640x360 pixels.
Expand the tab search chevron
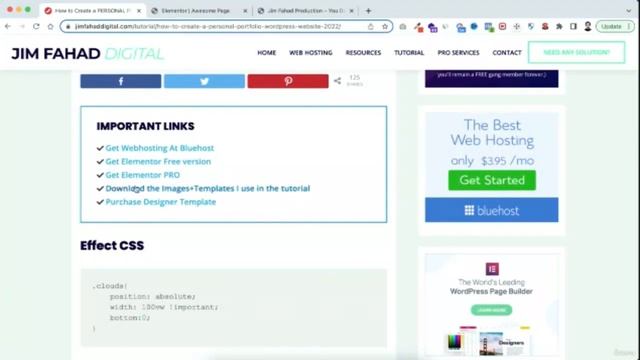pos(629,11)
